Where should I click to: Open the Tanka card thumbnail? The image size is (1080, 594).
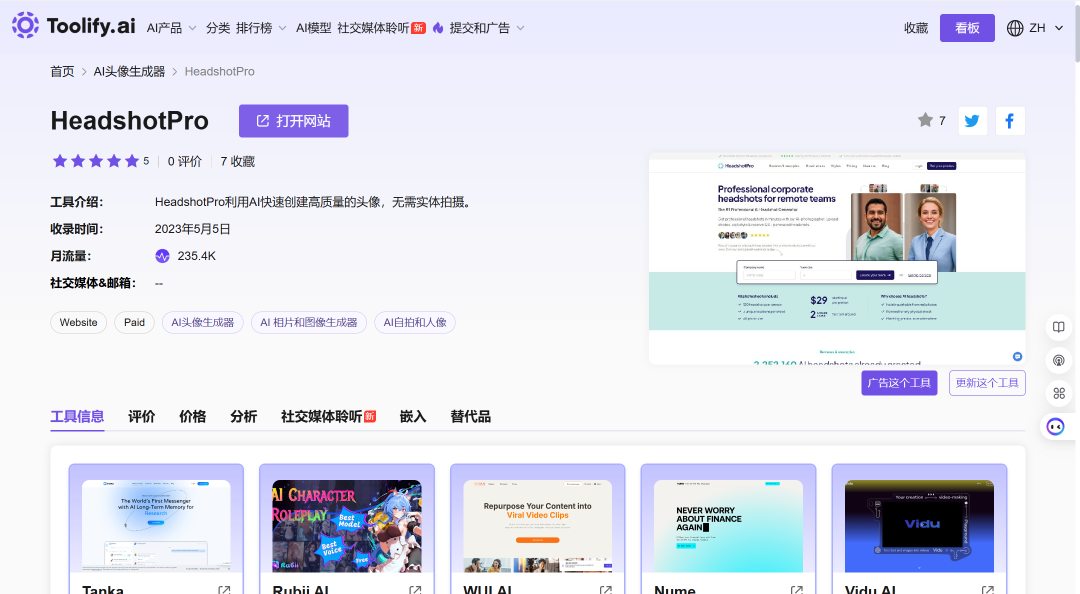pyautogui.click(x=156, y=526)
